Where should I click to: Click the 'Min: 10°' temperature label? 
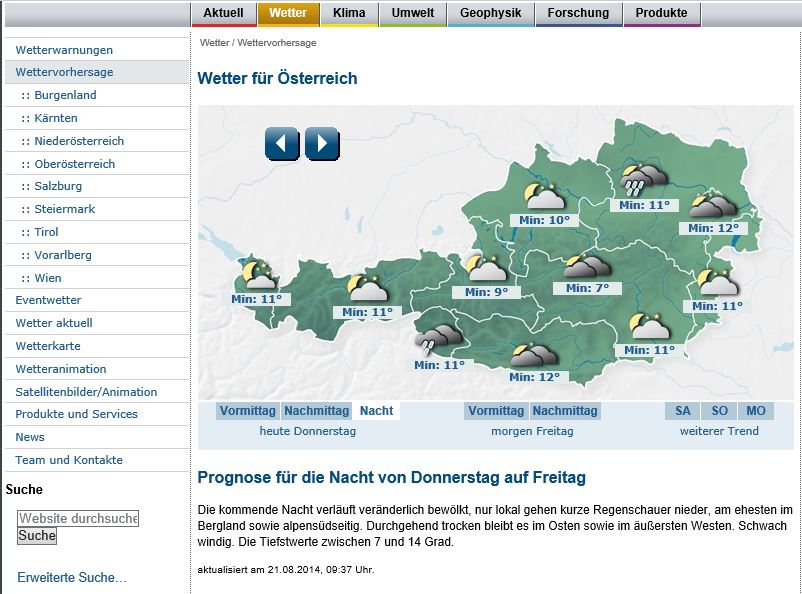point(544,221)
